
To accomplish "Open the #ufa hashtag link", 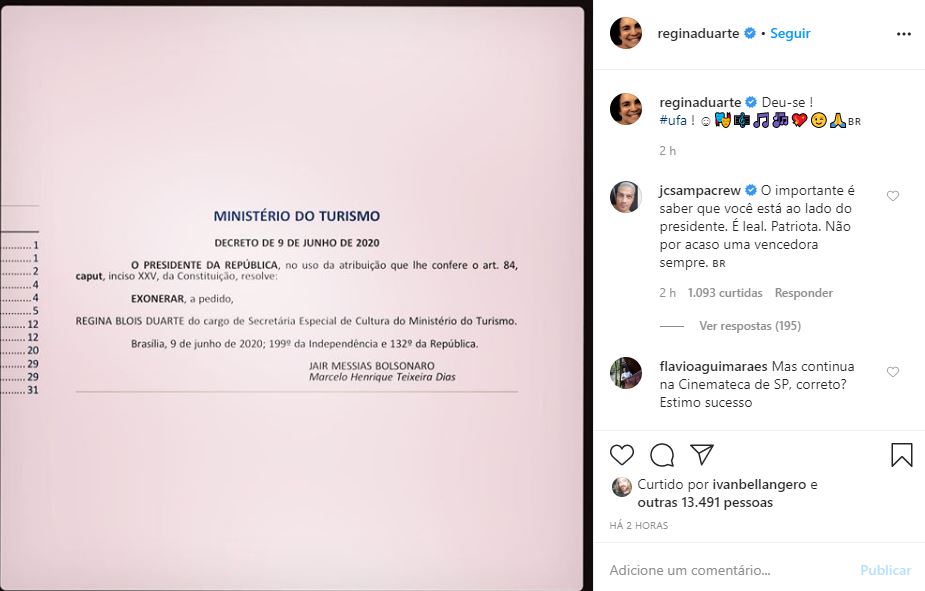I will [x=673, y=120].
